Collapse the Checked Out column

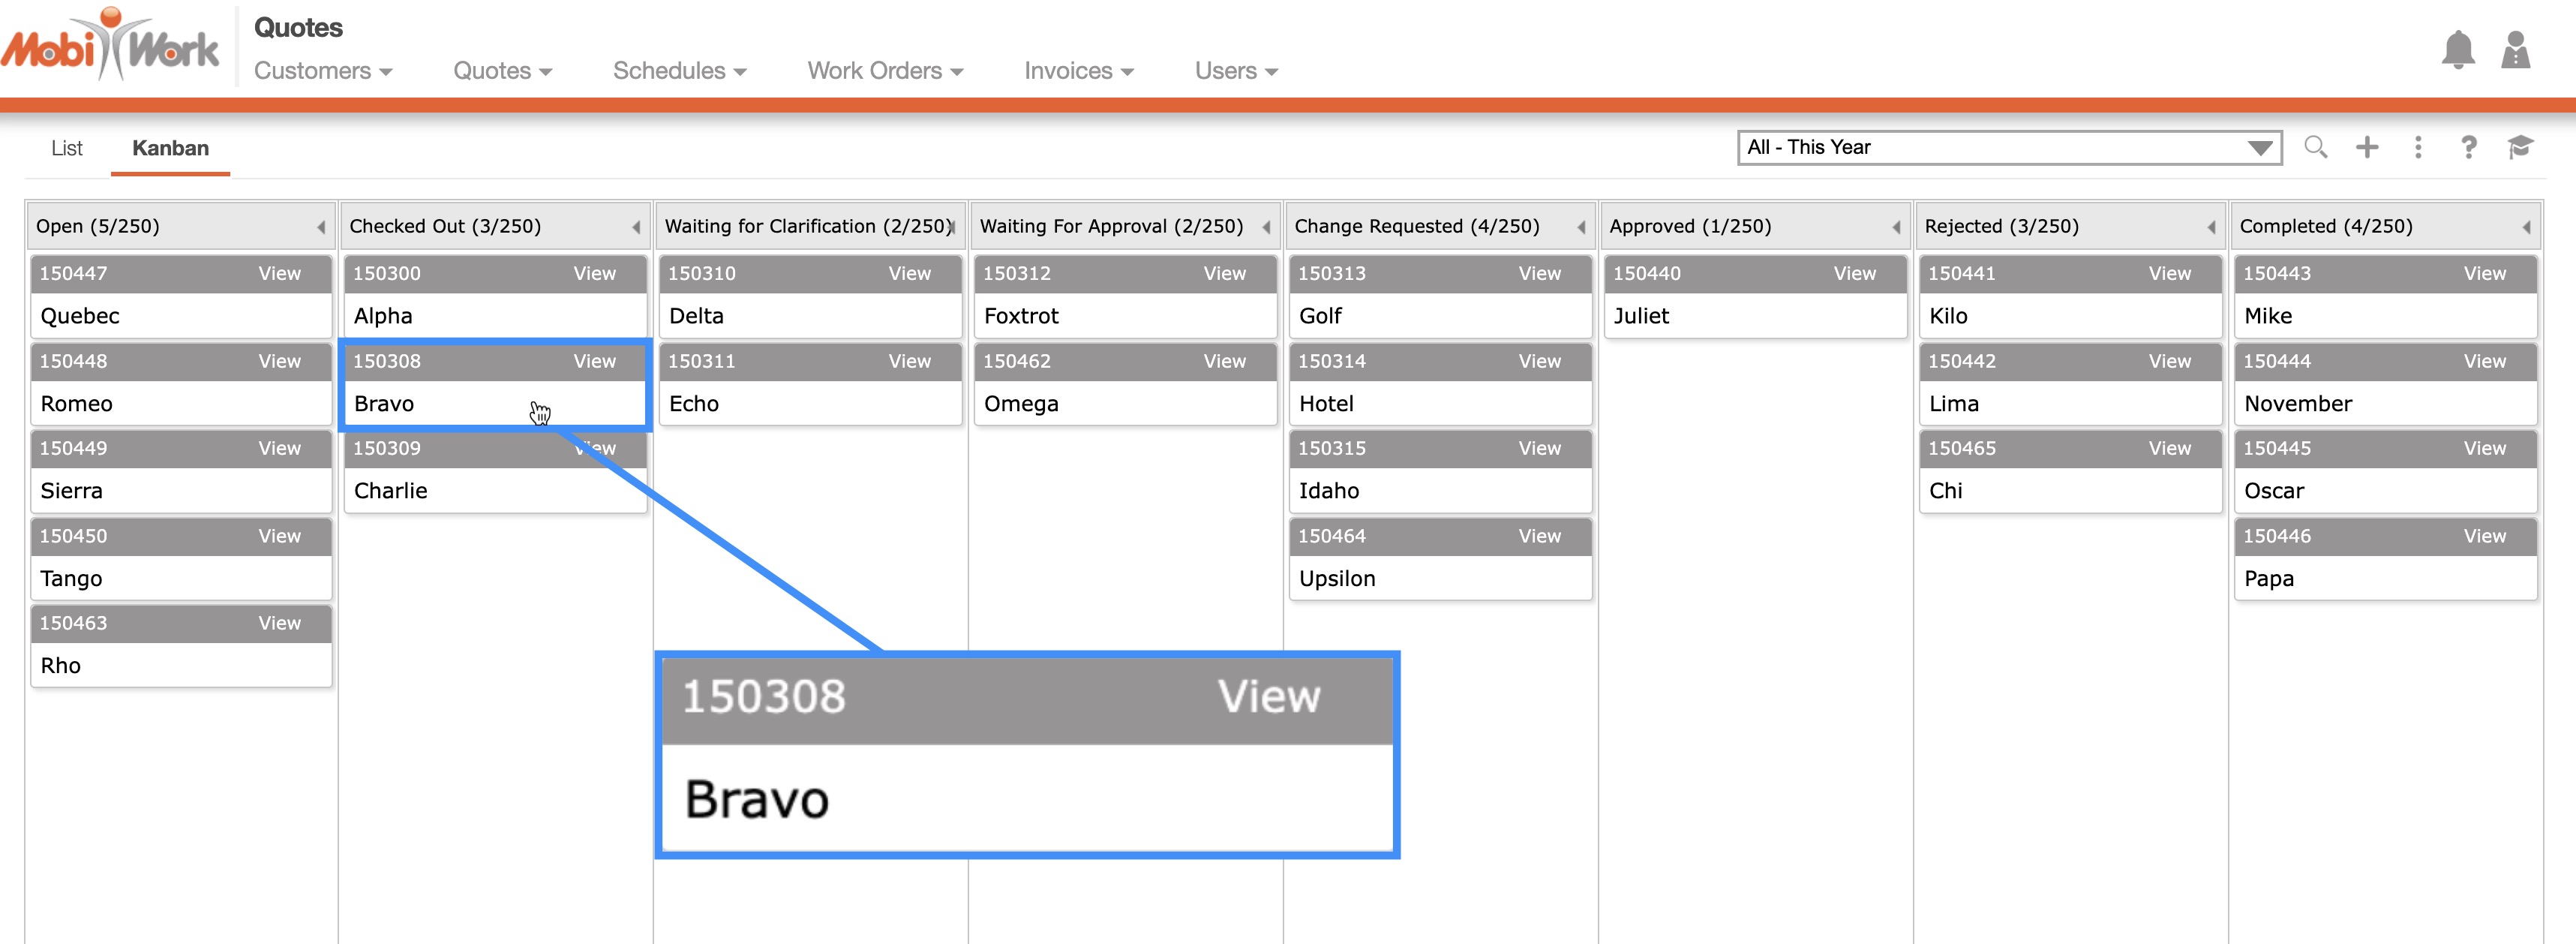click(x=636, y=227)
